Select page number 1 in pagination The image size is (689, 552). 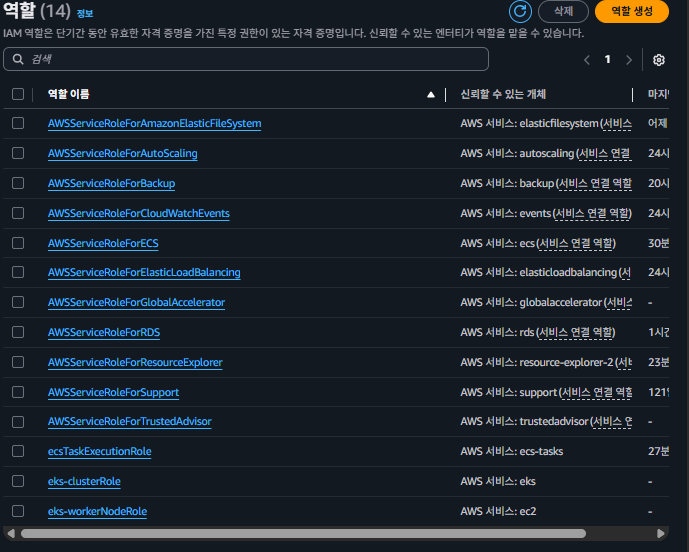(608, 59)
